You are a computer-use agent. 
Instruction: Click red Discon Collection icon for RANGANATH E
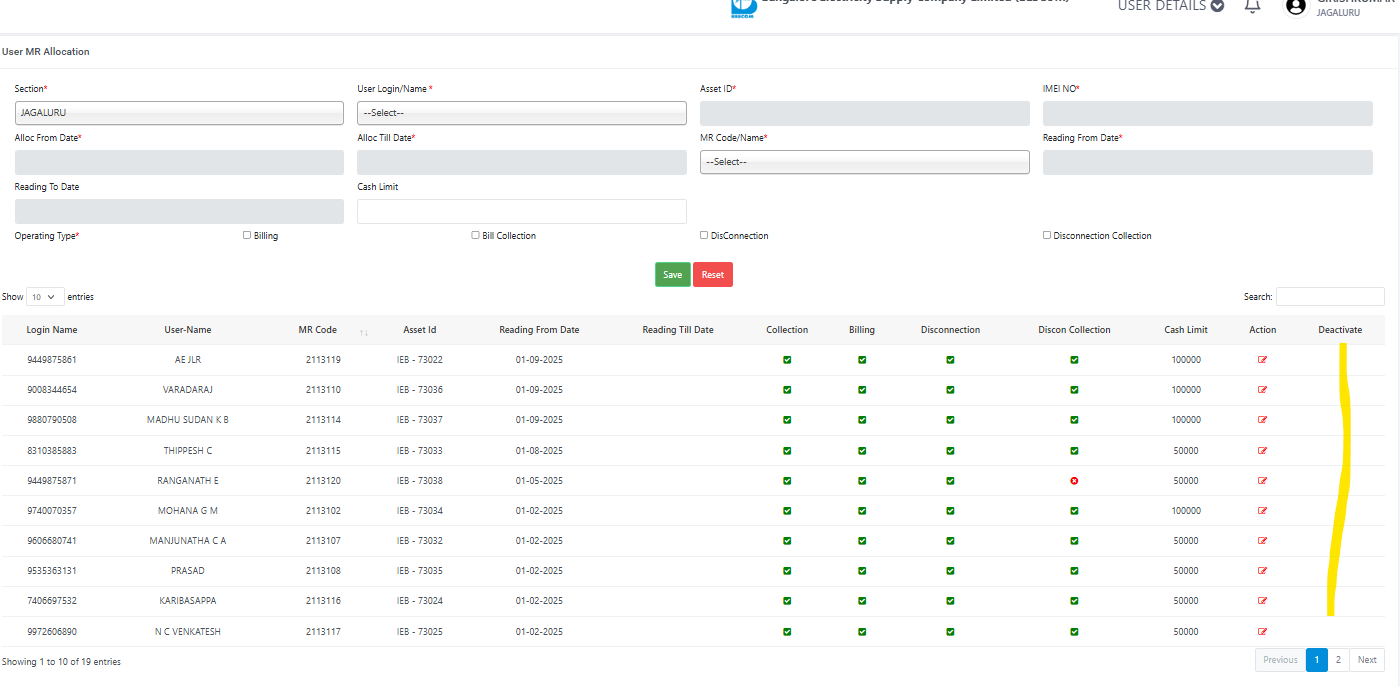coord(1074,481)
